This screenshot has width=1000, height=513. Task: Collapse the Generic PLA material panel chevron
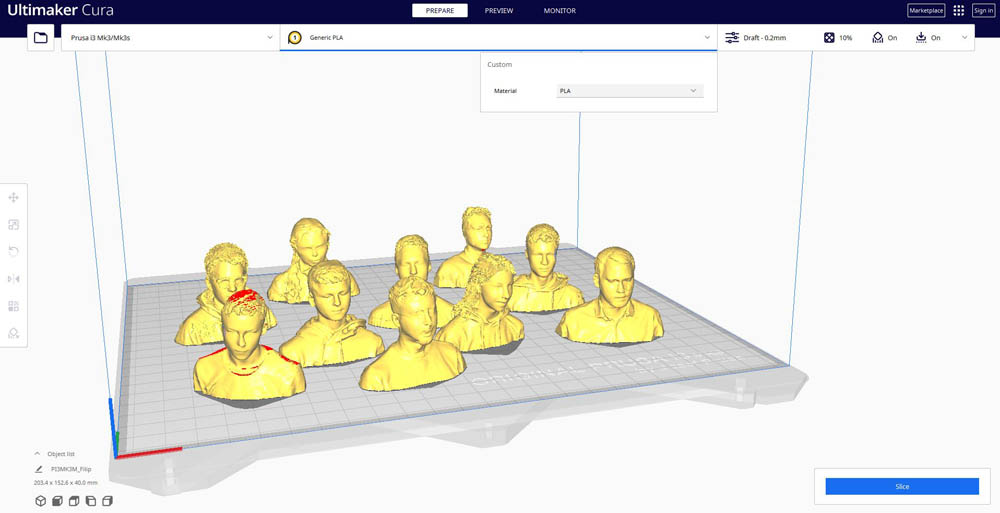click(x=707, y=38)
